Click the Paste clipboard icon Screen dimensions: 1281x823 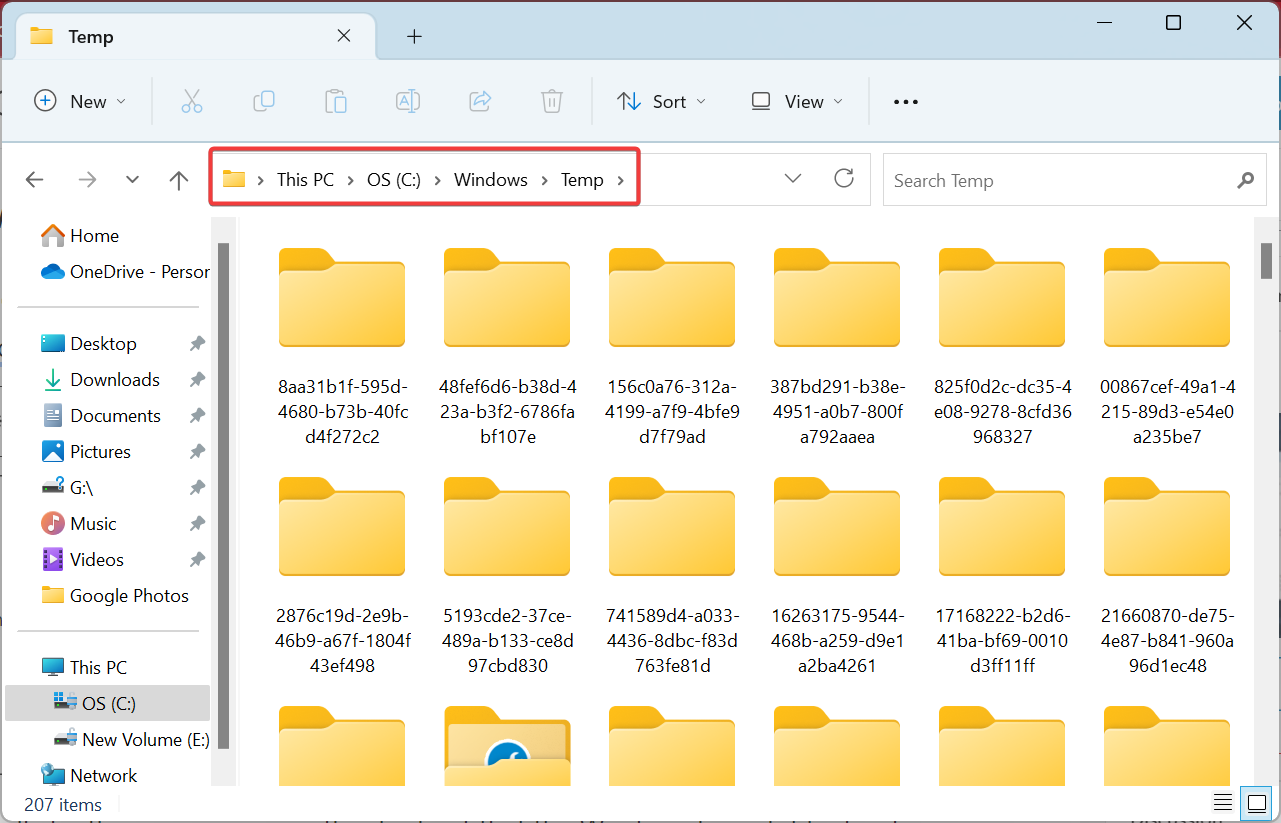(336, 101)
